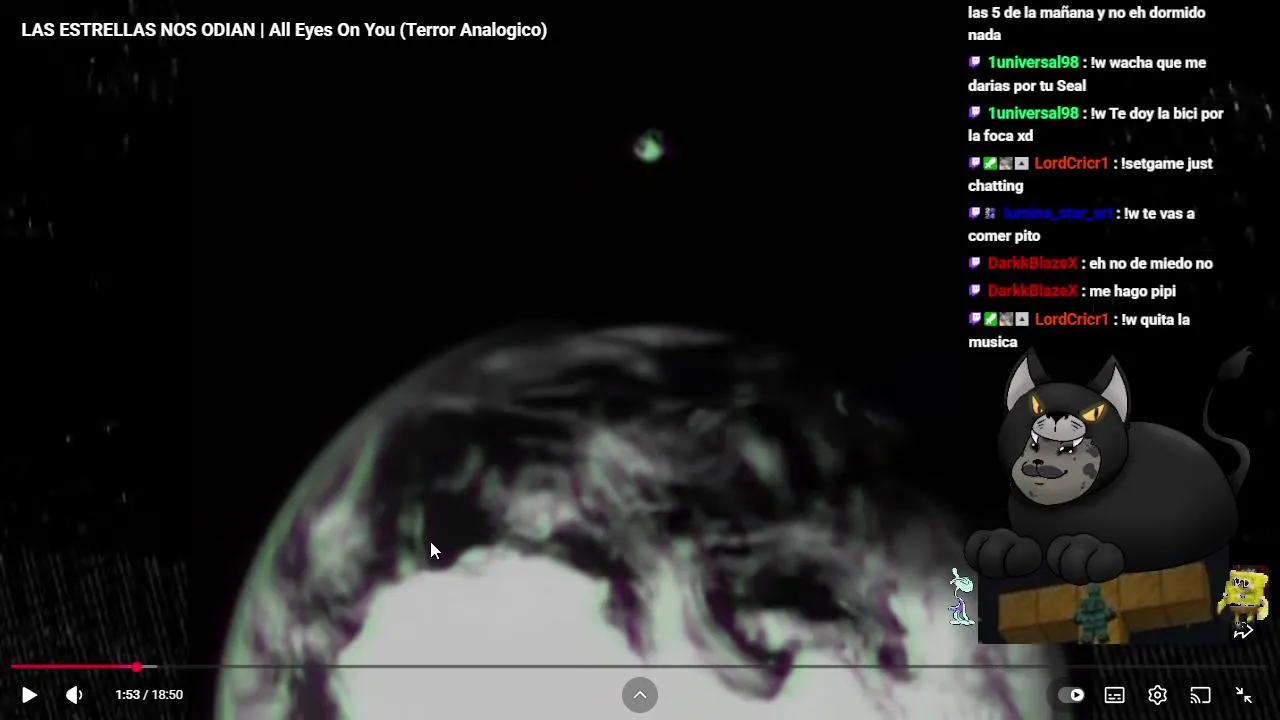
Task: Play the paused video
Action: point(29,695)
